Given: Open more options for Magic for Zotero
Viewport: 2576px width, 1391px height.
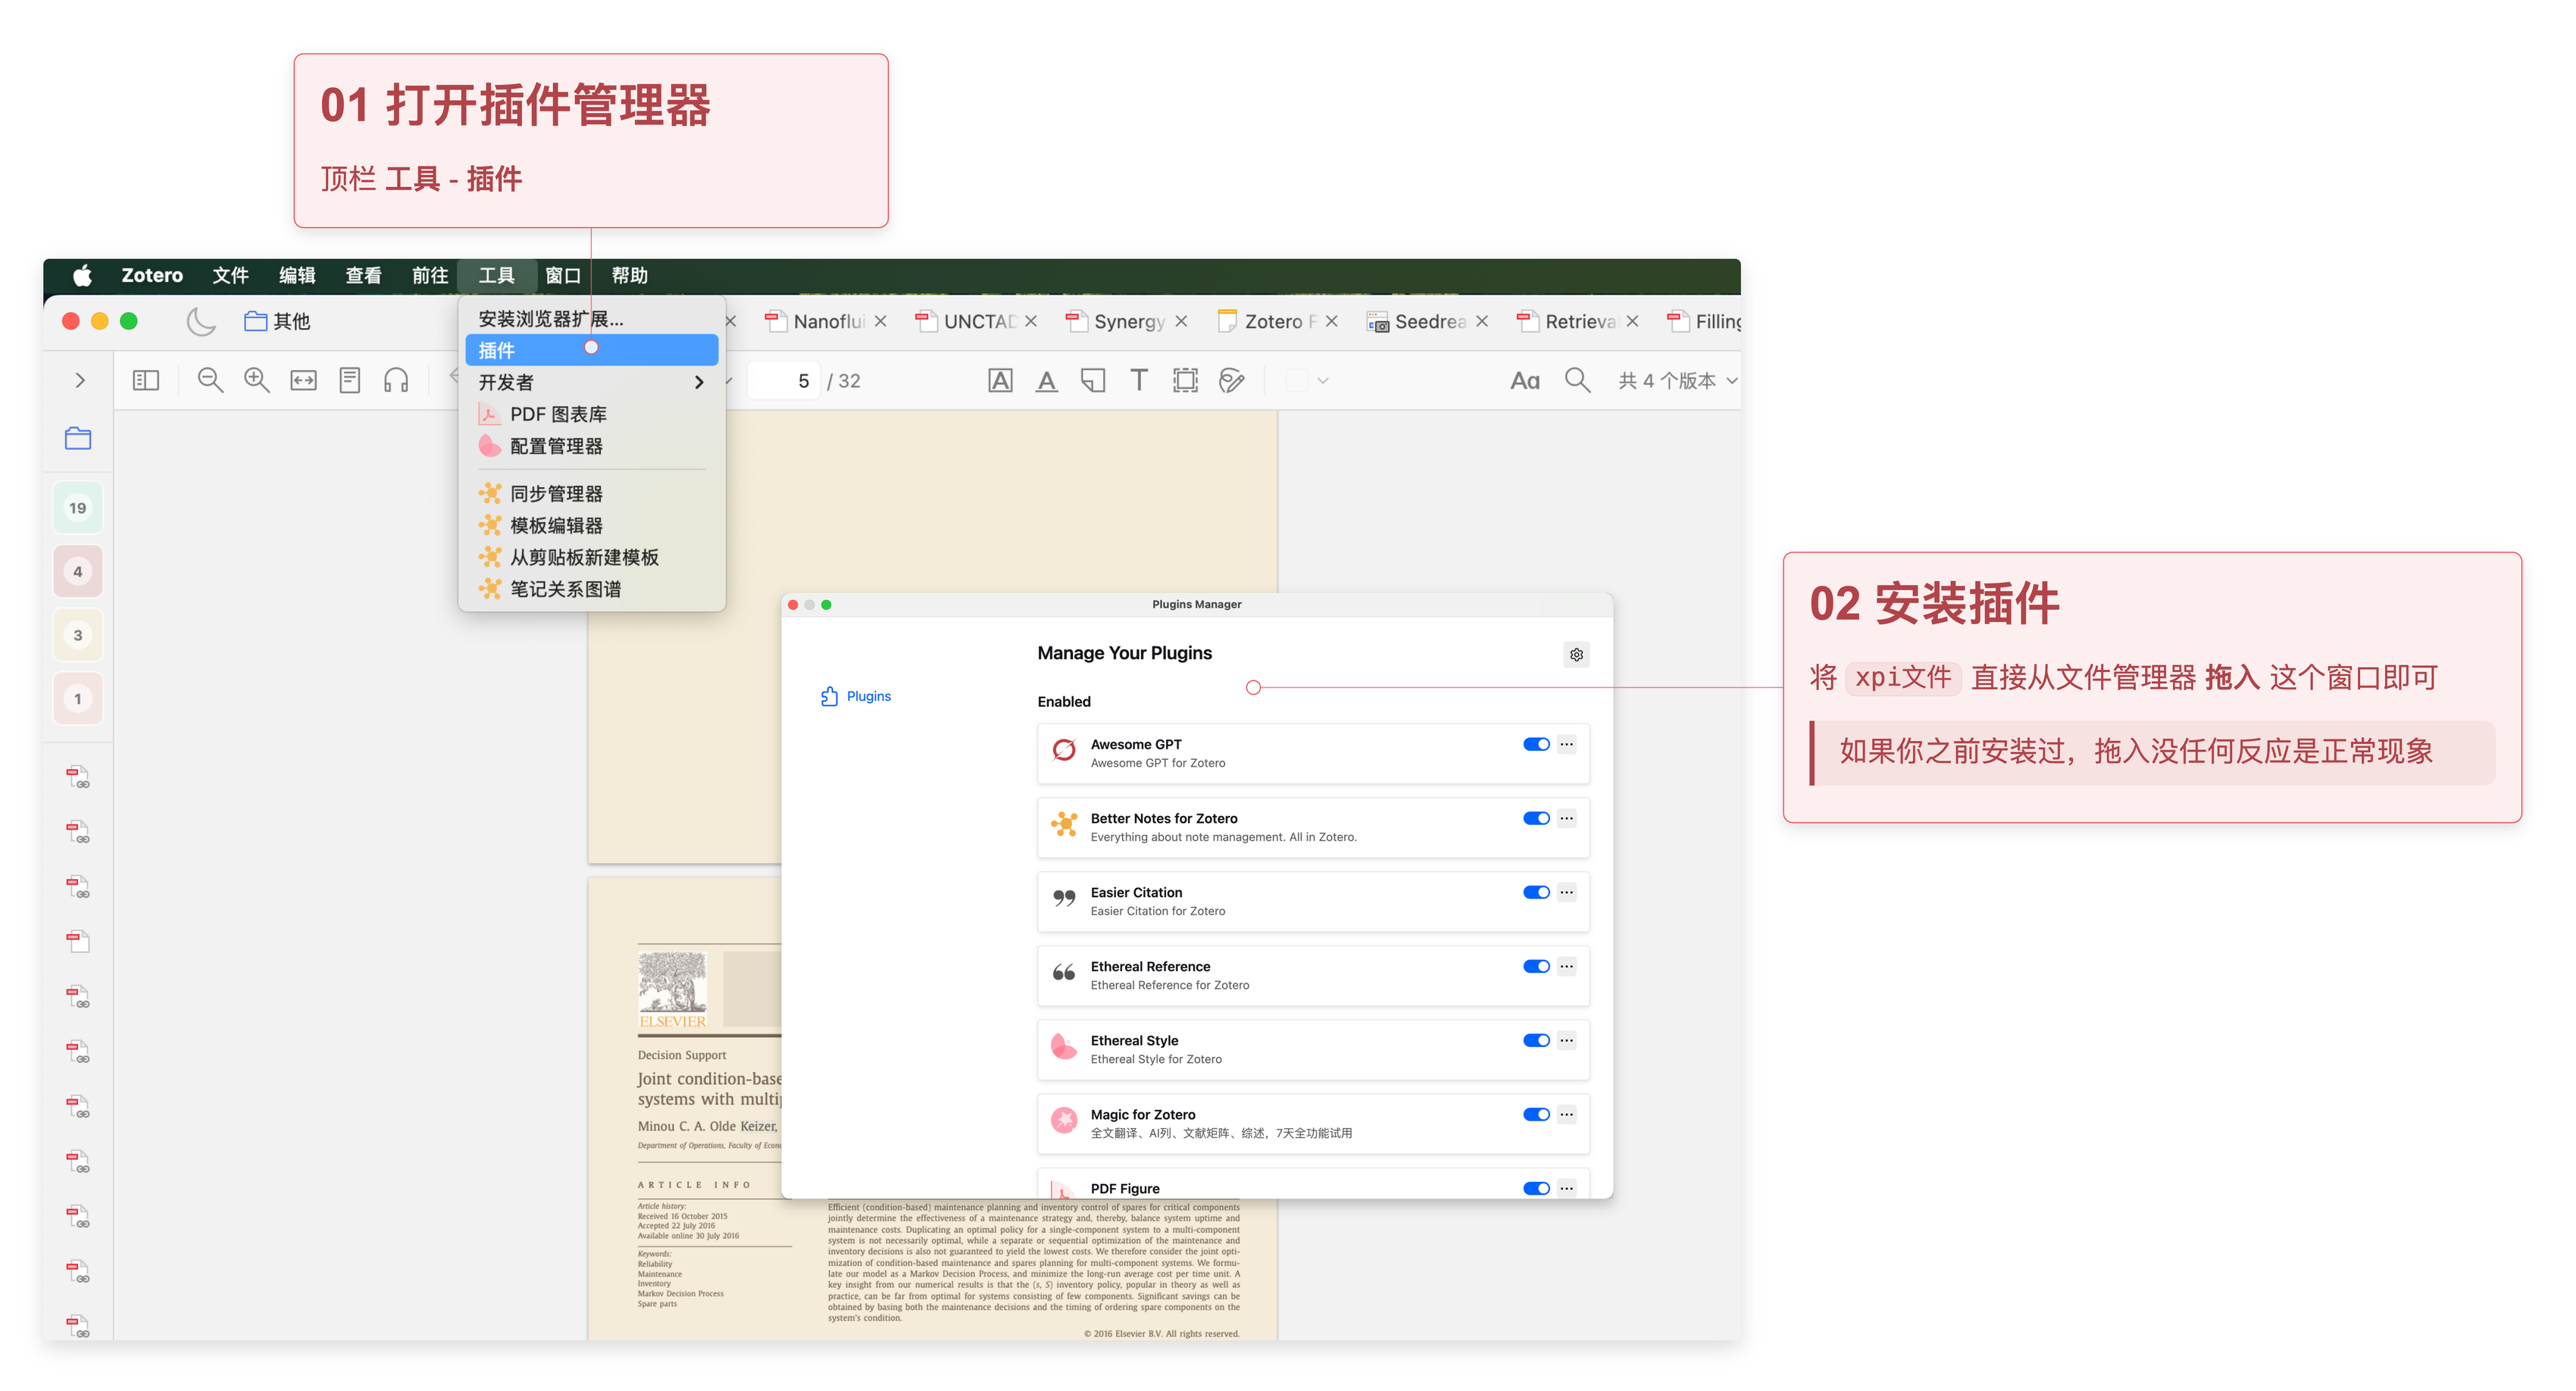Looking at the screenshot, I should click(1566, 1114).
